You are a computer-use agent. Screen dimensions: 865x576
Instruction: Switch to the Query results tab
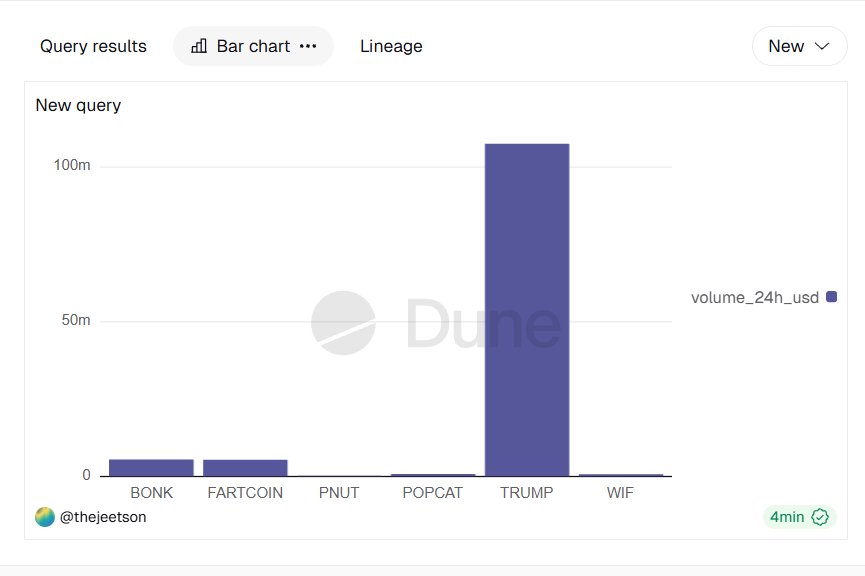coord(93,46)
